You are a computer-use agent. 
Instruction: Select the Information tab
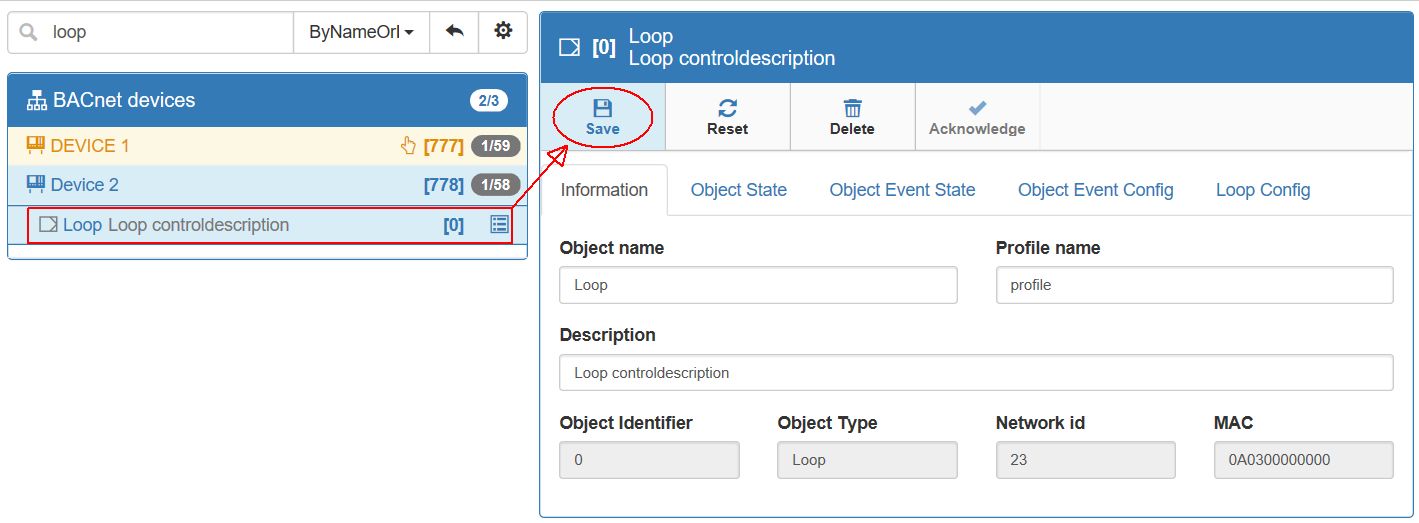[x=604, y=190]
